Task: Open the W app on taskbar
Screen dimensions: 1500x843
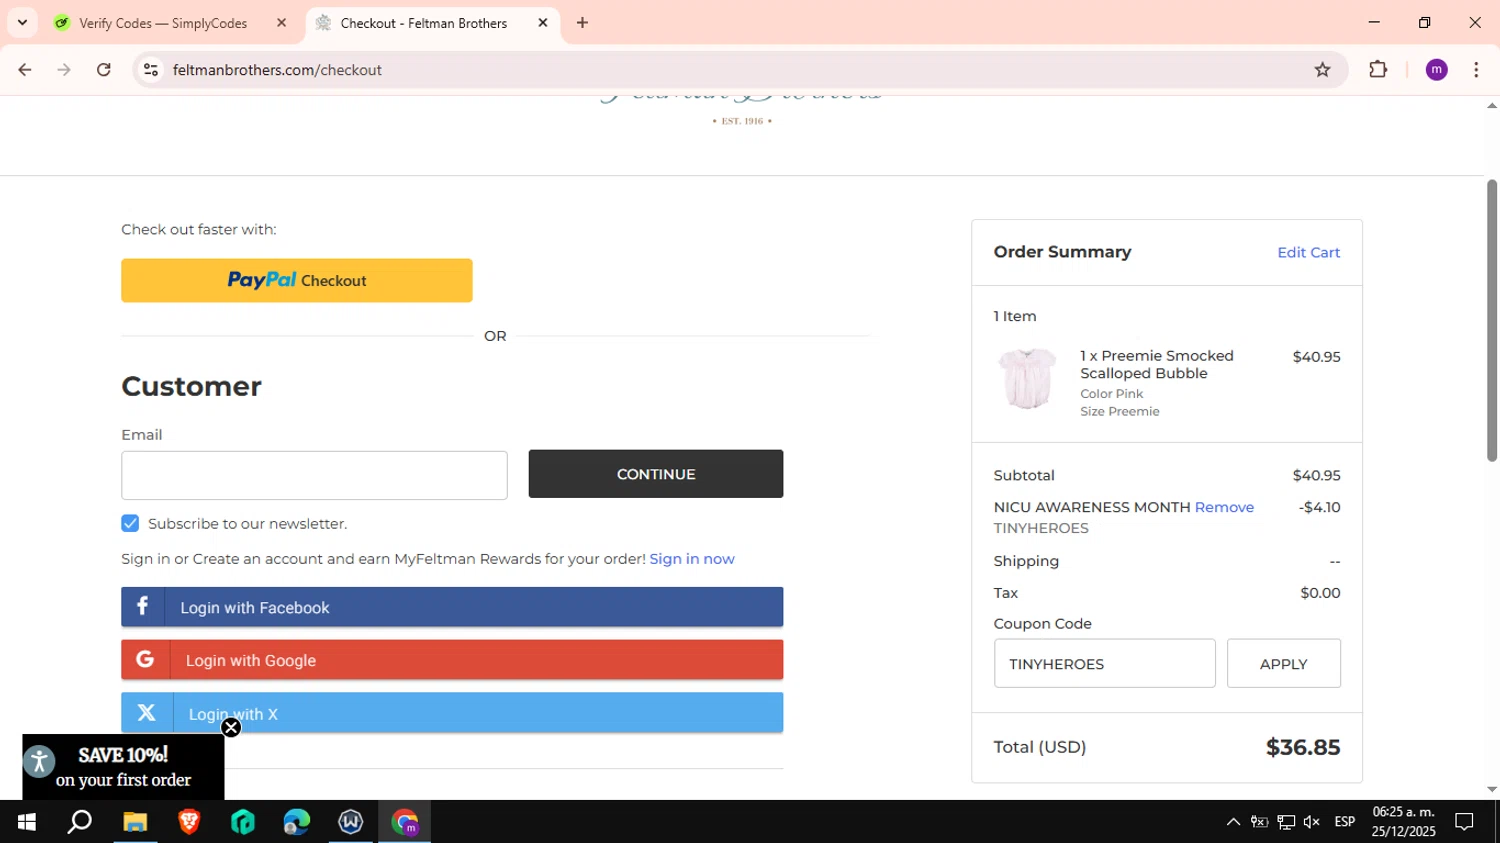Action: (x=351, y=822)
